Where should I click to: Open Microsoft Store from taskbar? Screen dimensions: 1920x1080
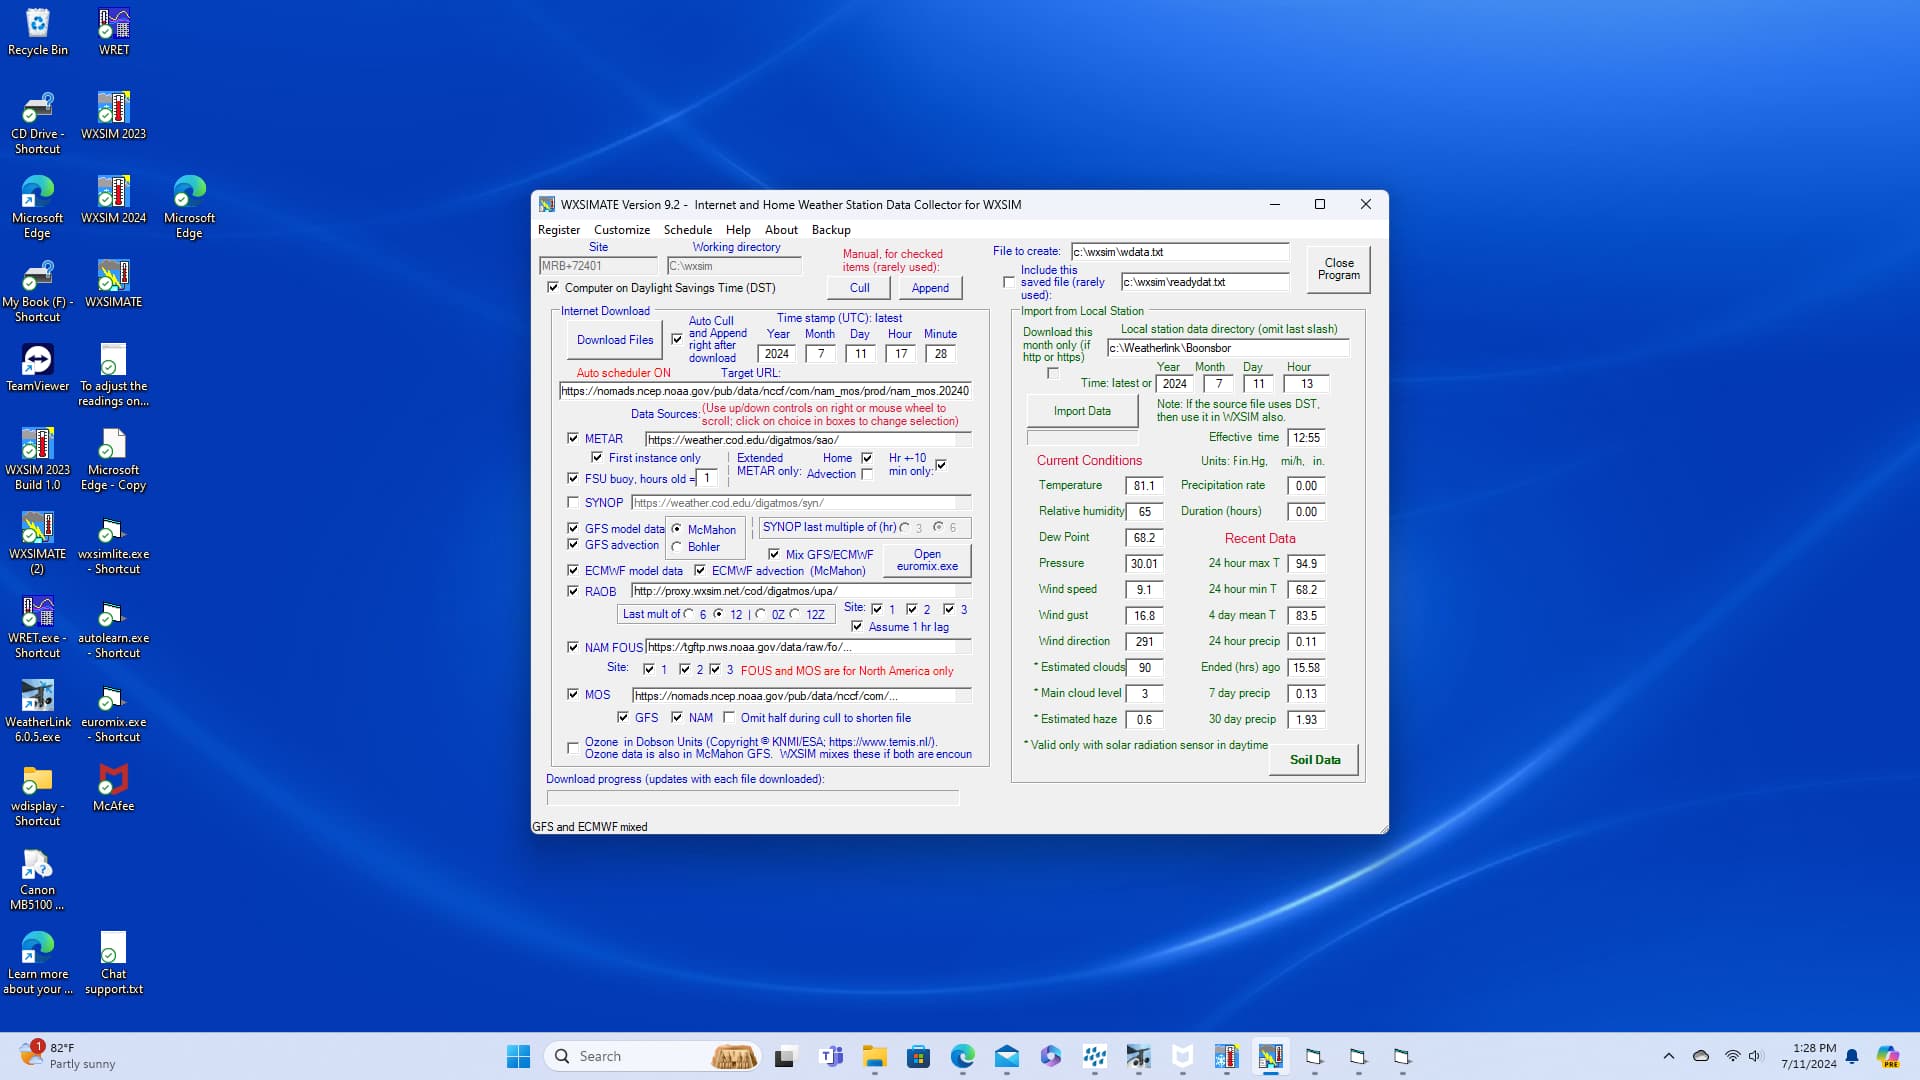tap(919, 1056)
